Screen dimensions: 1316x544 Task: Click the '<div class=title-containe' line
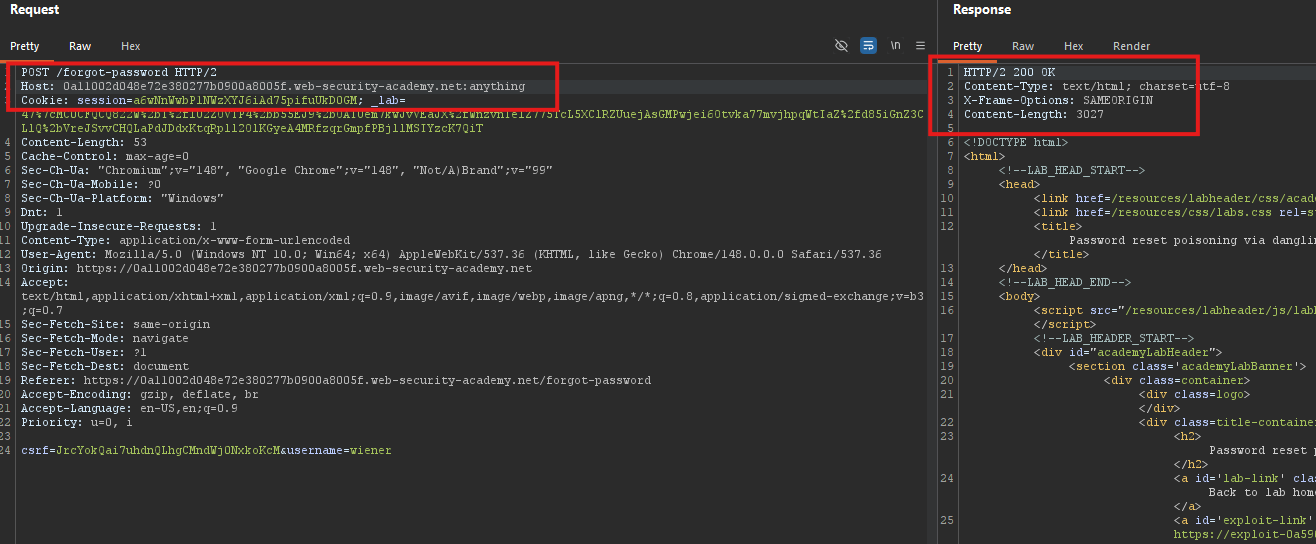(1227, 423)
